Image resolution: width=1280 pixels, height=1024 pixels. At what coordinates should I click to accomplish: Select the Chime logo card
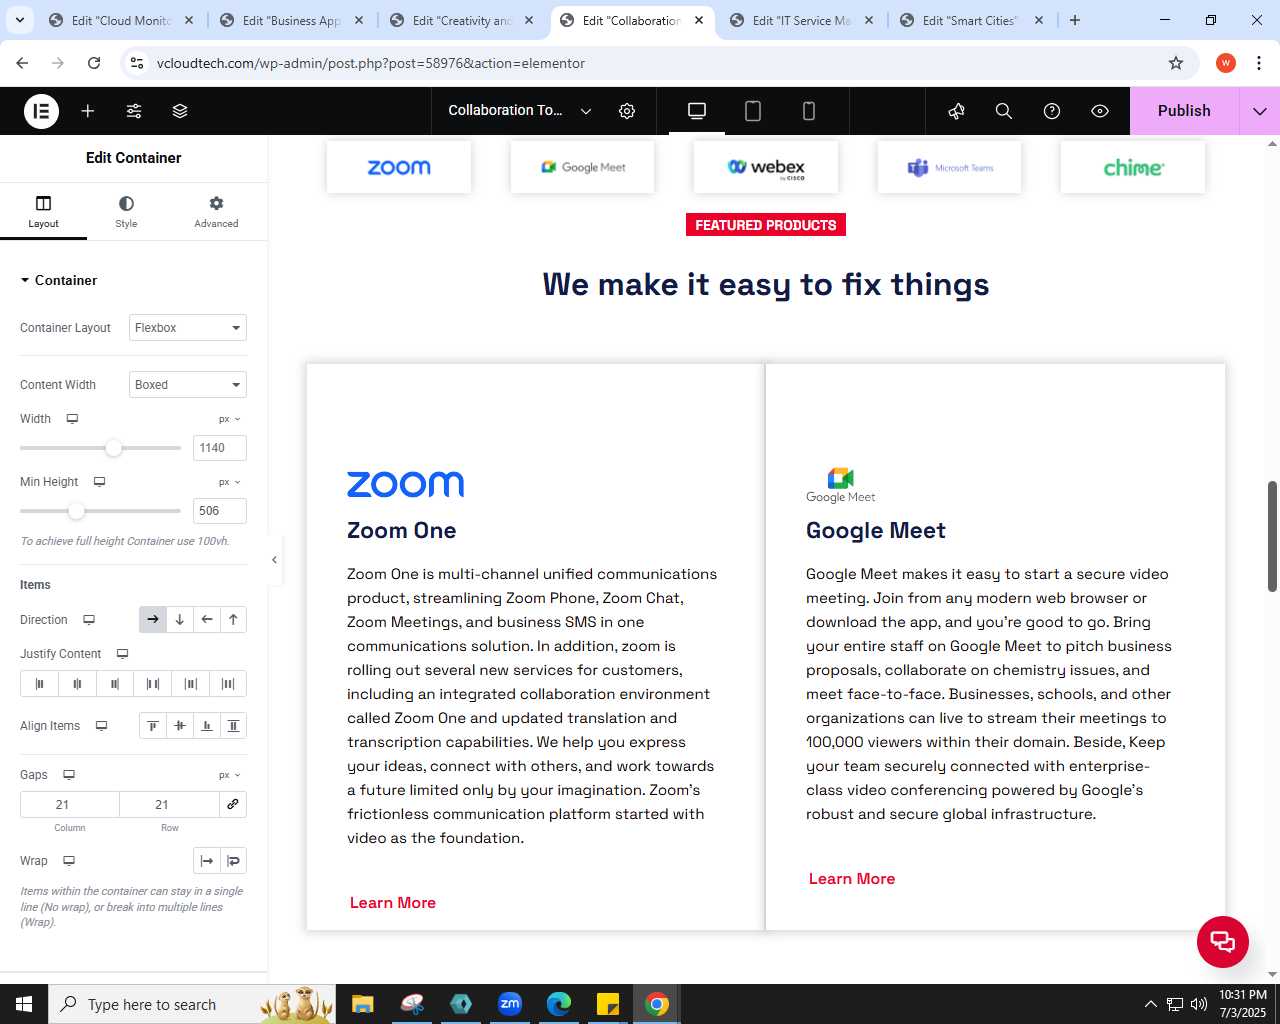(1133, 167)
